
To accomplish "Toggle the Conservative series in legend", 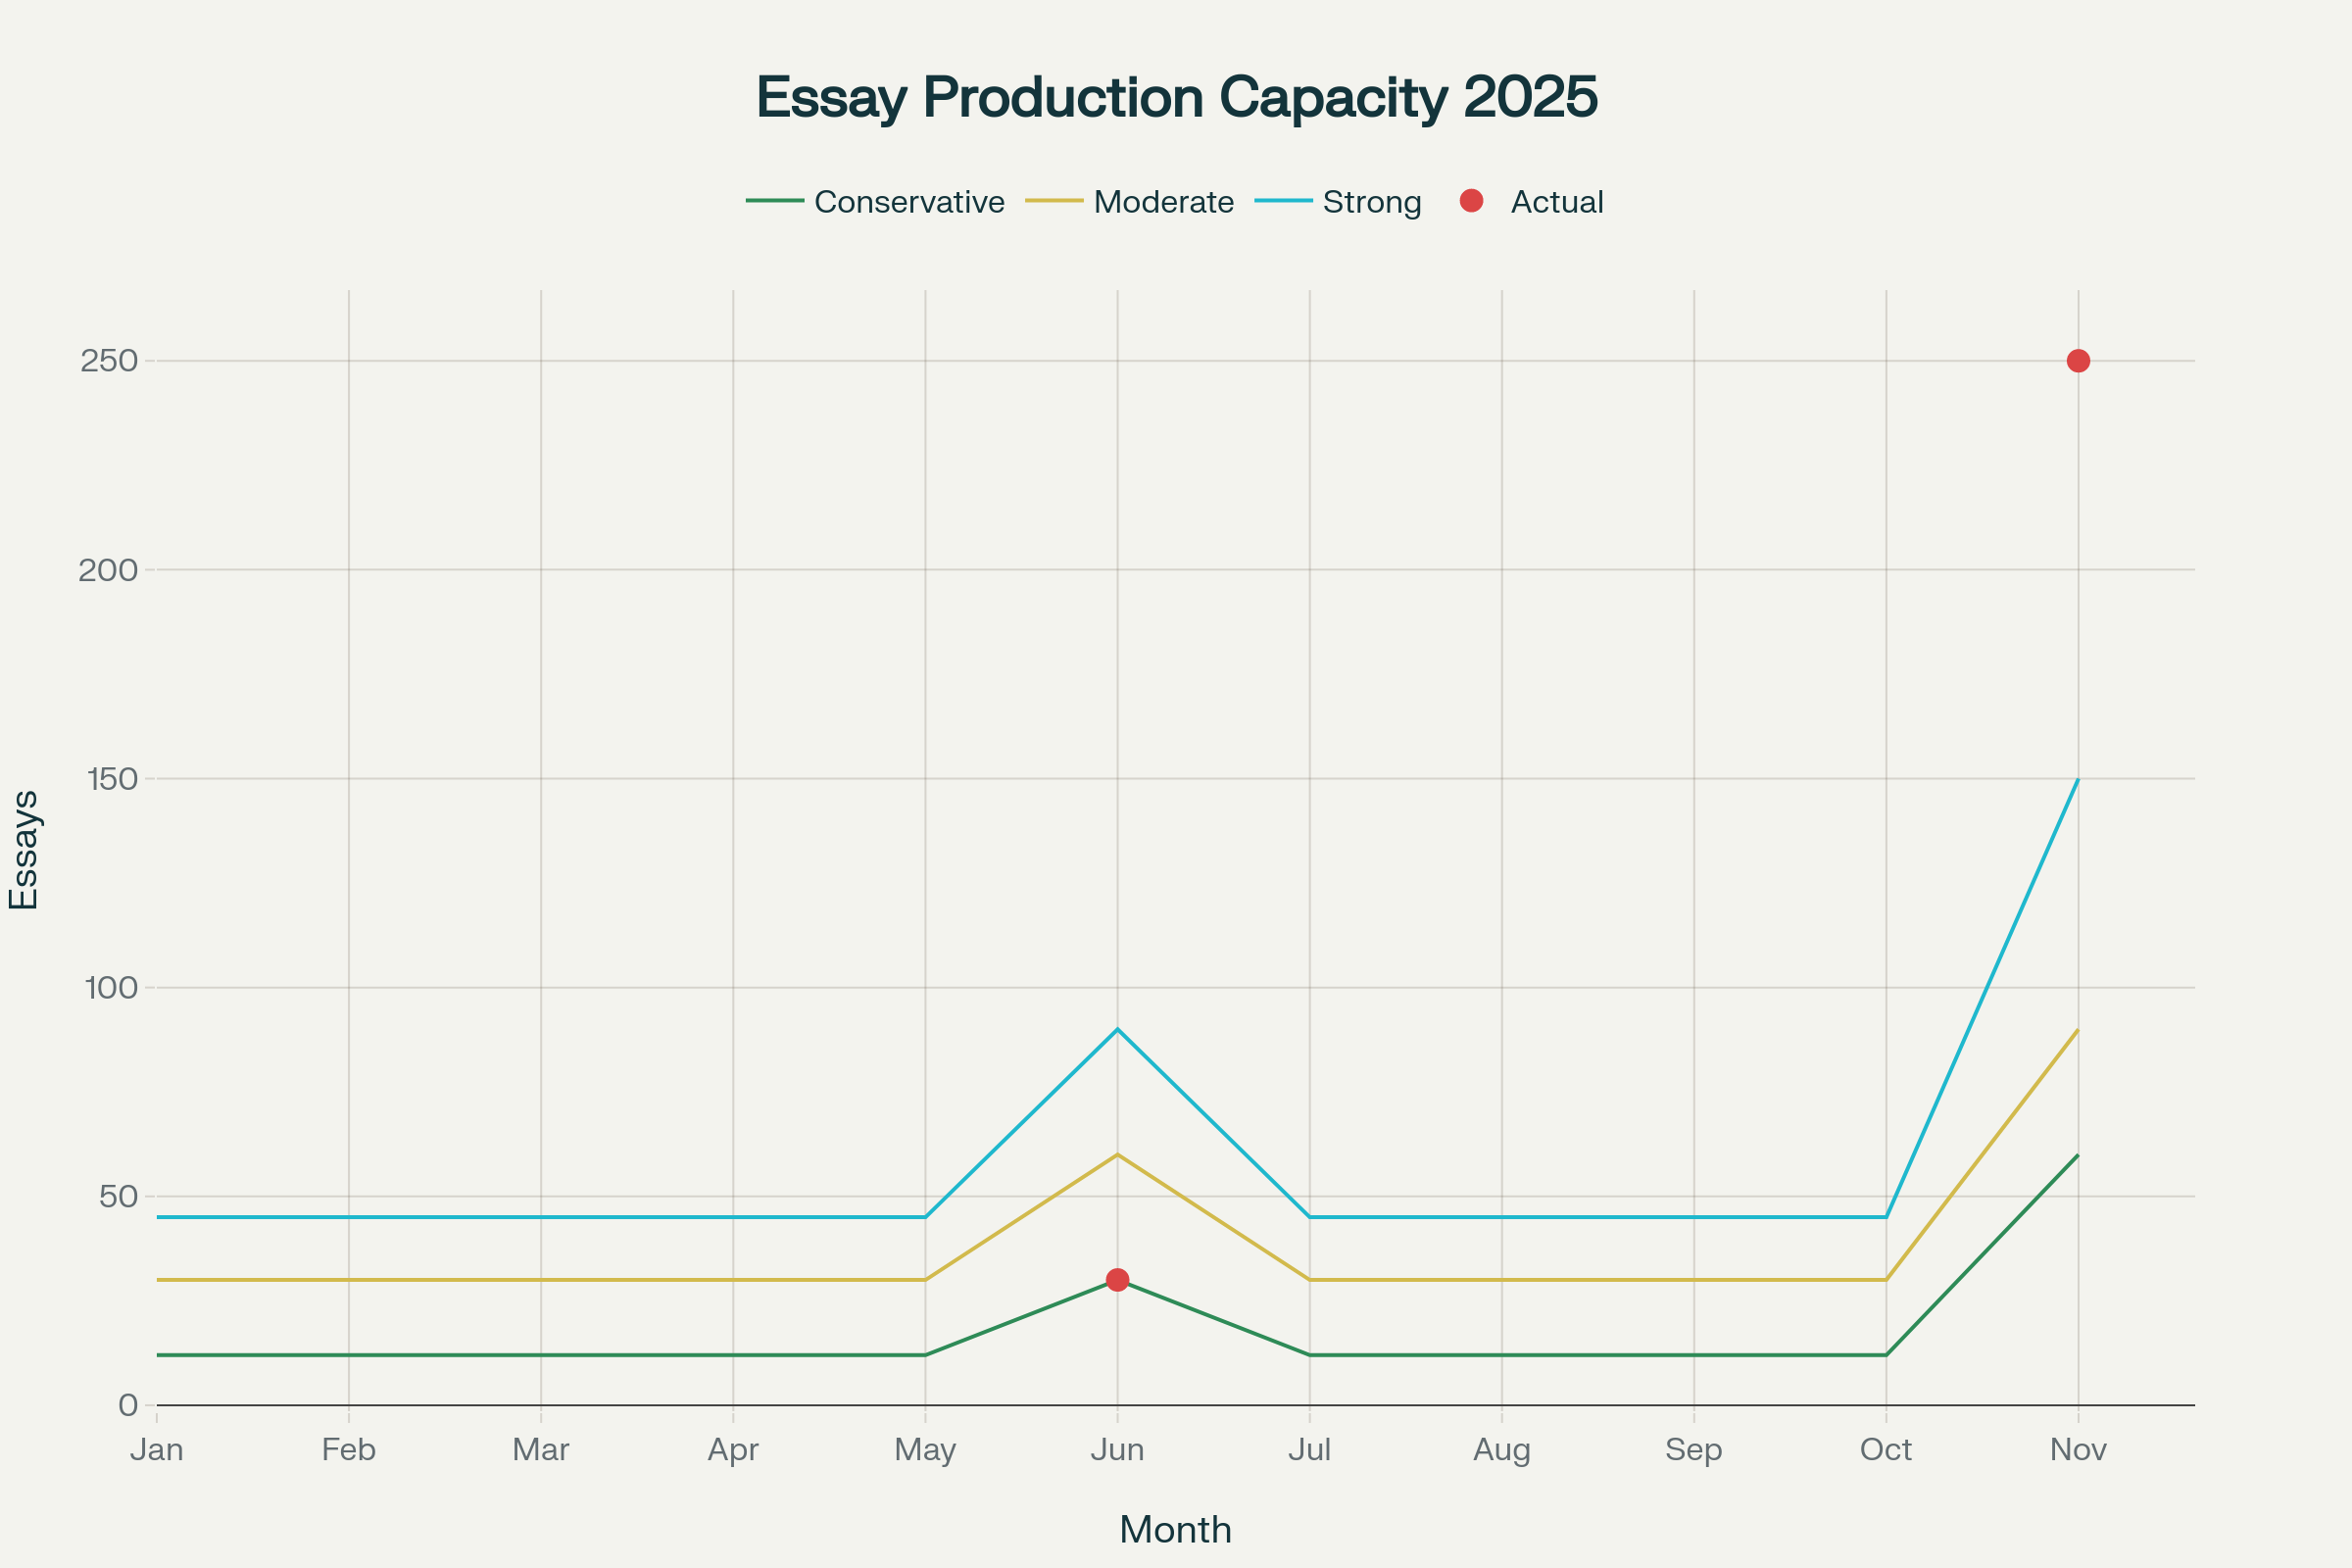I will (x=908, y=202).
